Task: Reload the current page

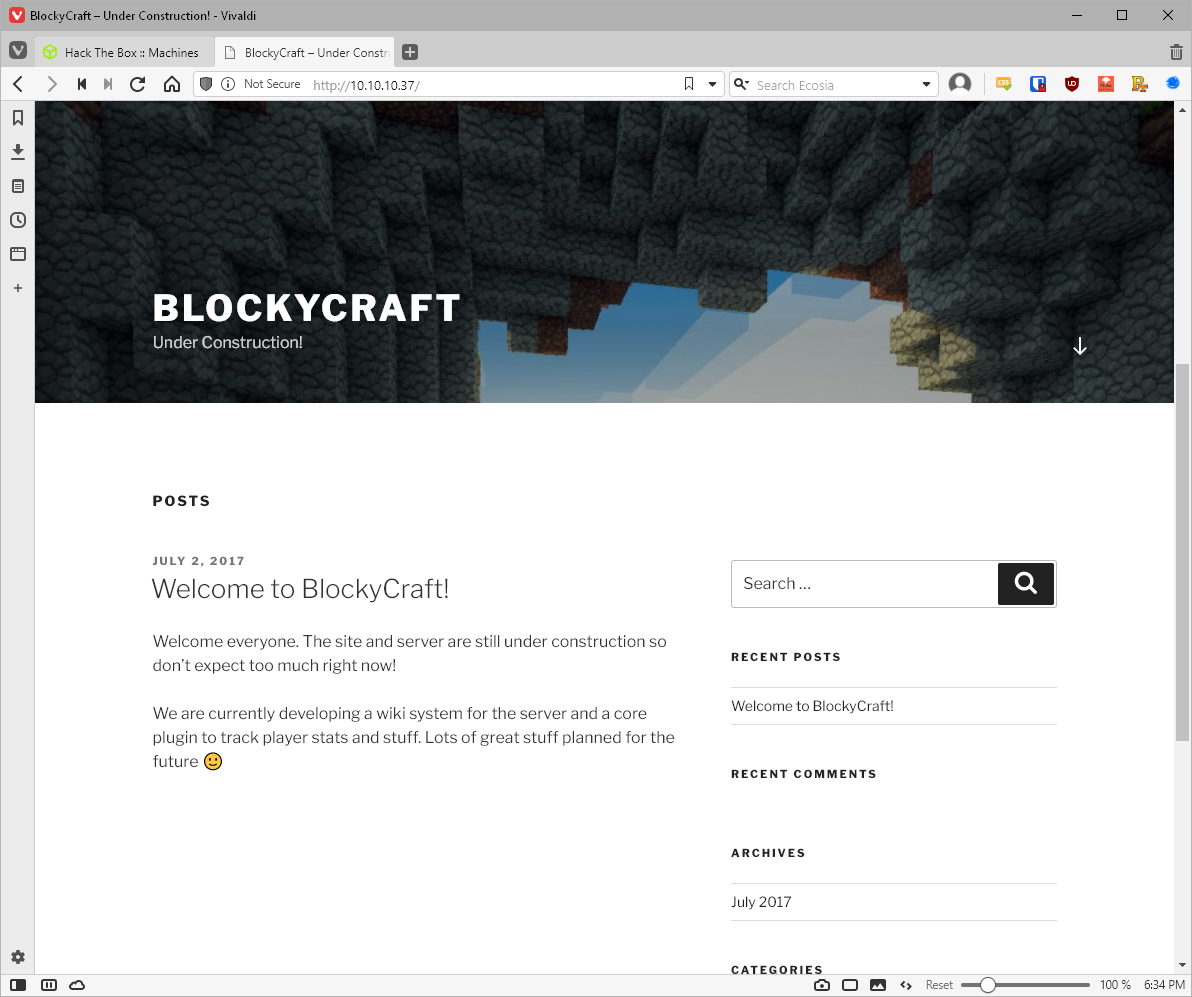Action: [x=138, y=84]
